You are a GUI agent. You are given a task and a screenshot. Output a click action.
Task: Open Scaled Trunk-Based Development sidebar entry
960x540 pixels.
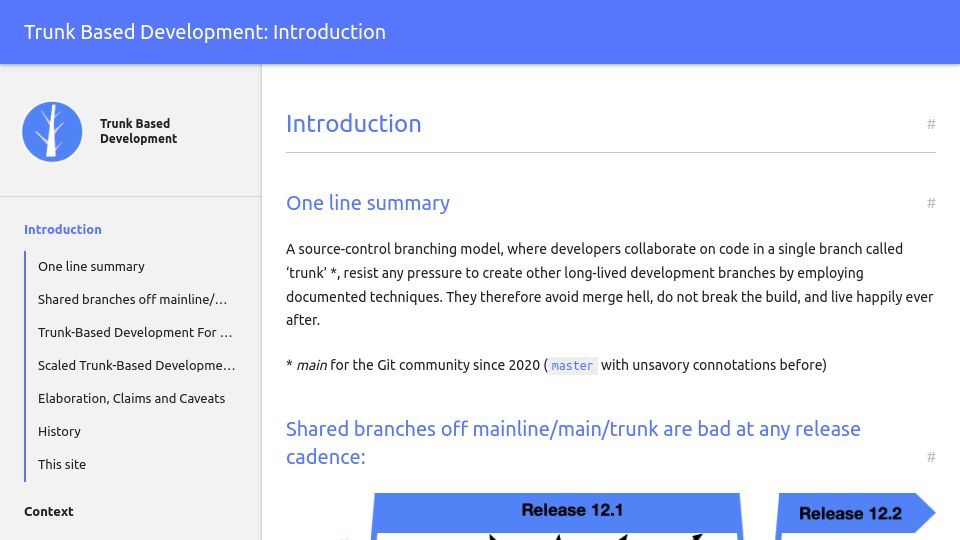137,366
